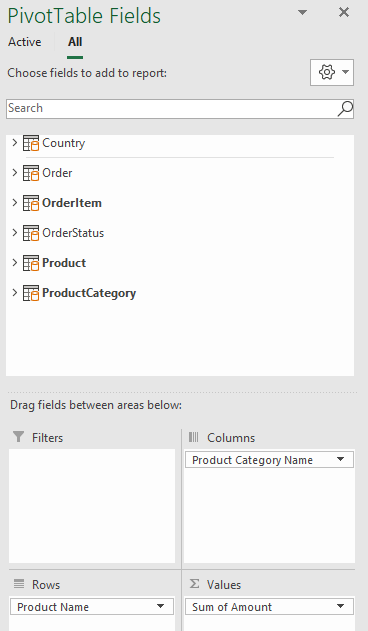
Task: Click the Order table icon
Action: (x=31, y=173)
